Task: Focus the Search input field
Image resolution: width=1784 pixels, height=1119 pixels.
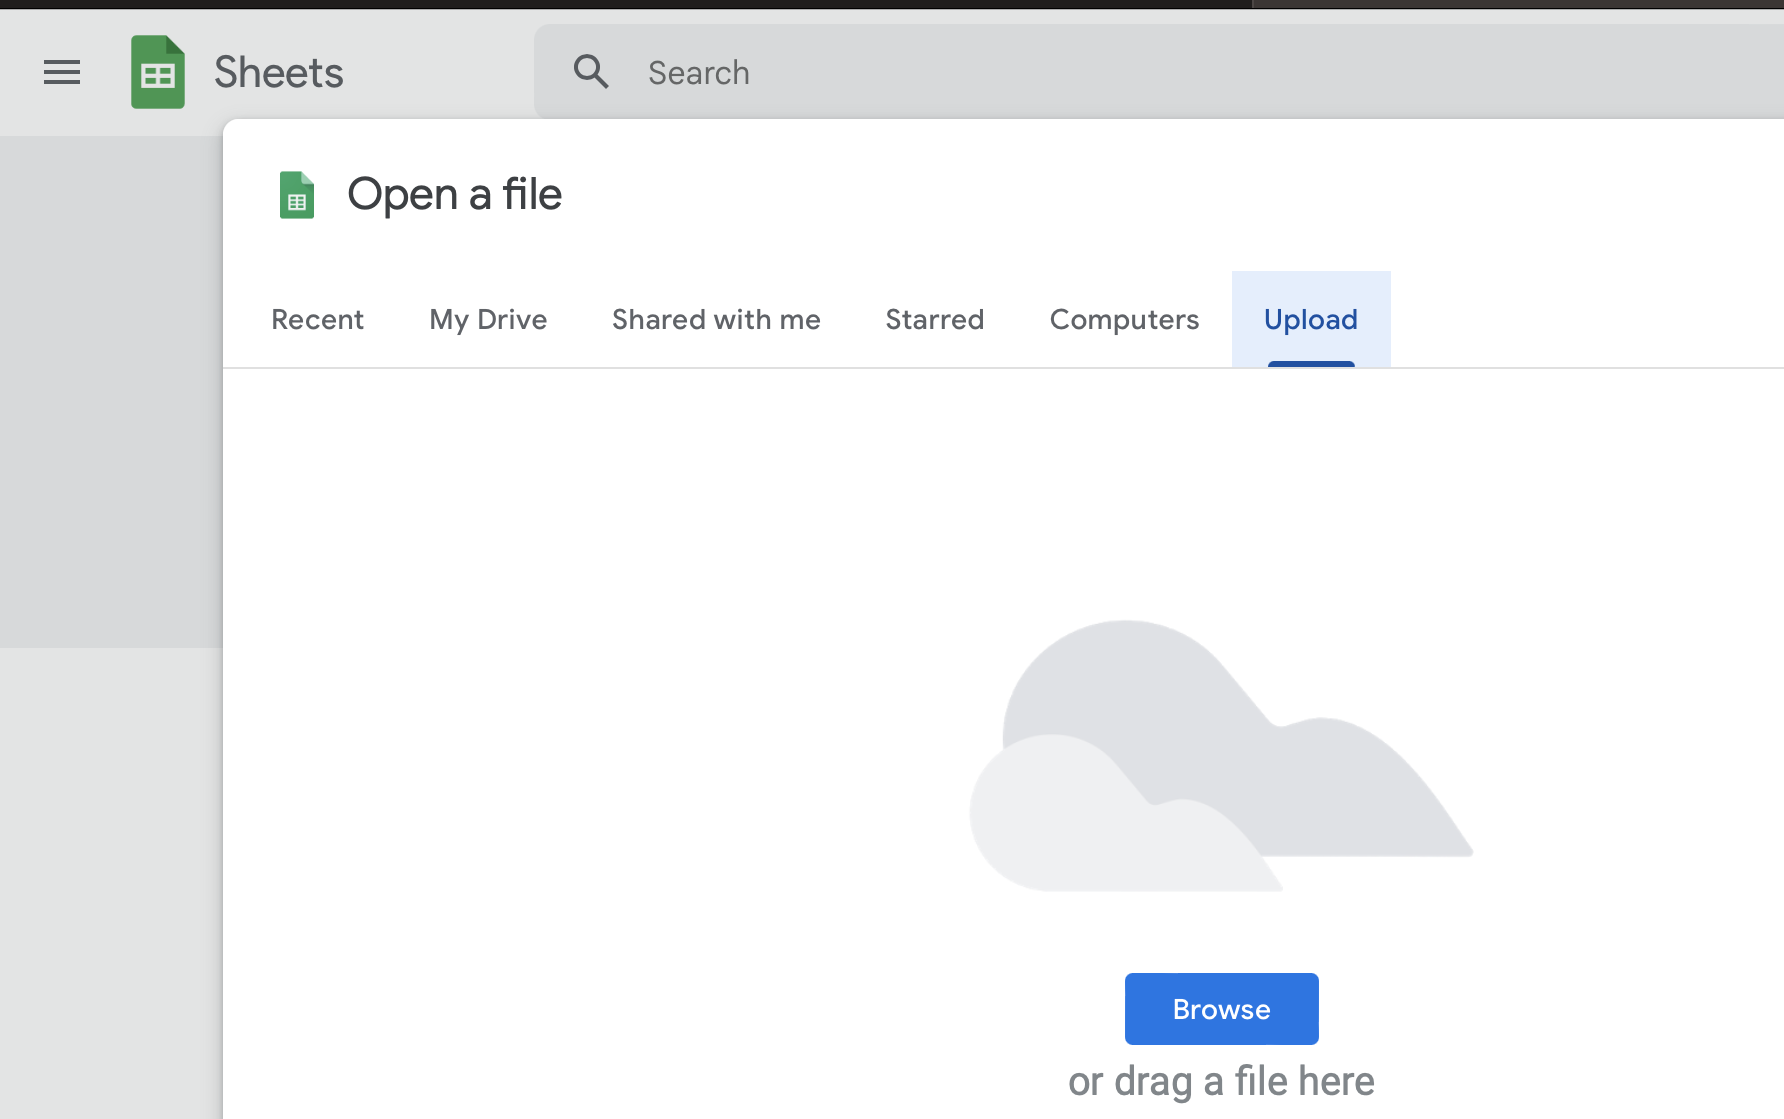Action: [1160, 72]
